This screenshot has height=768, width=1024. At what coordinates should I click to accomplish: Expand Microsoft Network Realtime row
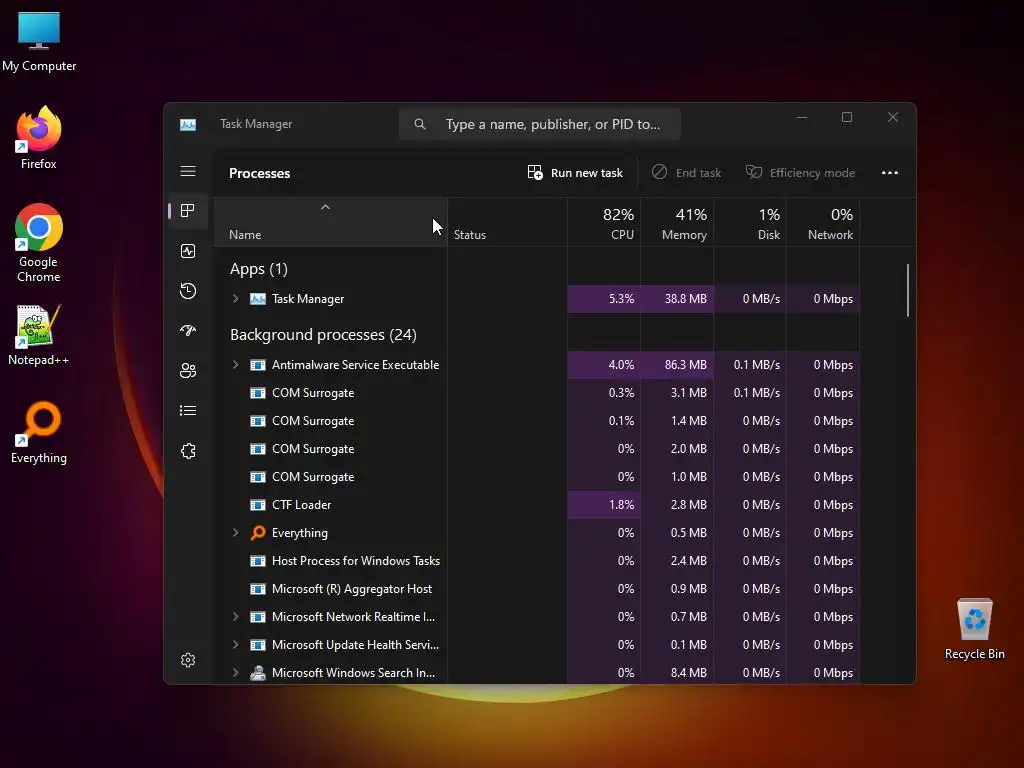tap(236, 616)
